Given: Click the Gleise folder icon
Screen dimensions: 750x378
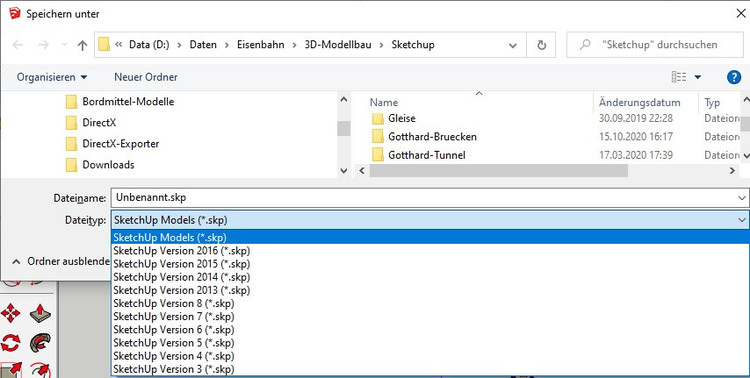Looking at the screenshot, I should pyautogui.click(x=377, y=118).
